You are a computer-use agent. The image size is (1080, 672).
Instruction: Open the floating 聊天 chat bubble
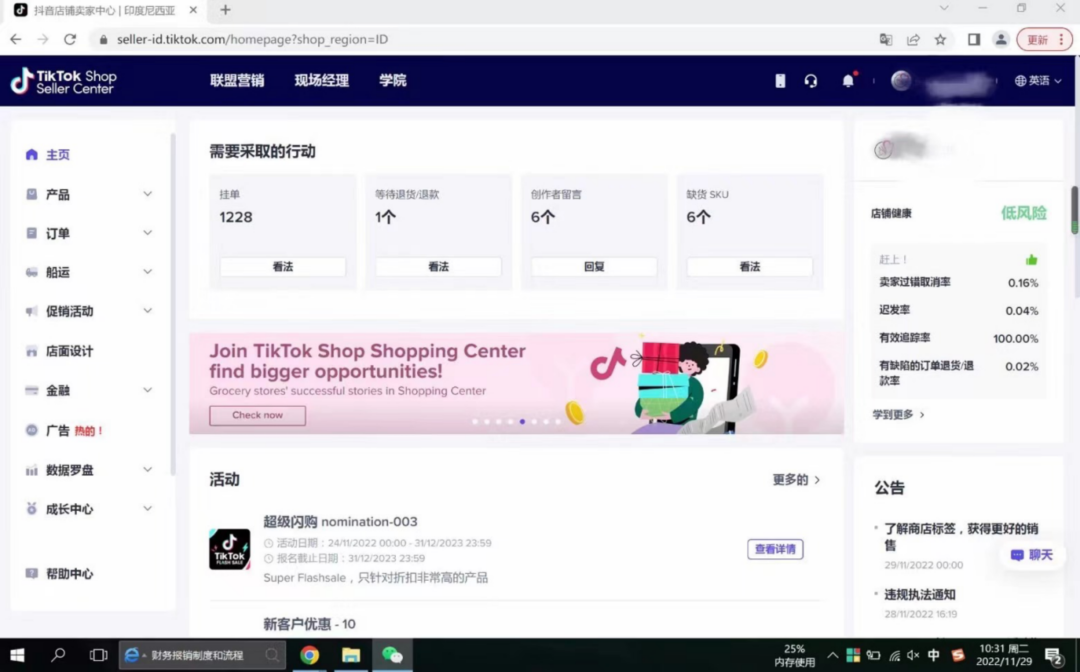(1031, 555)
